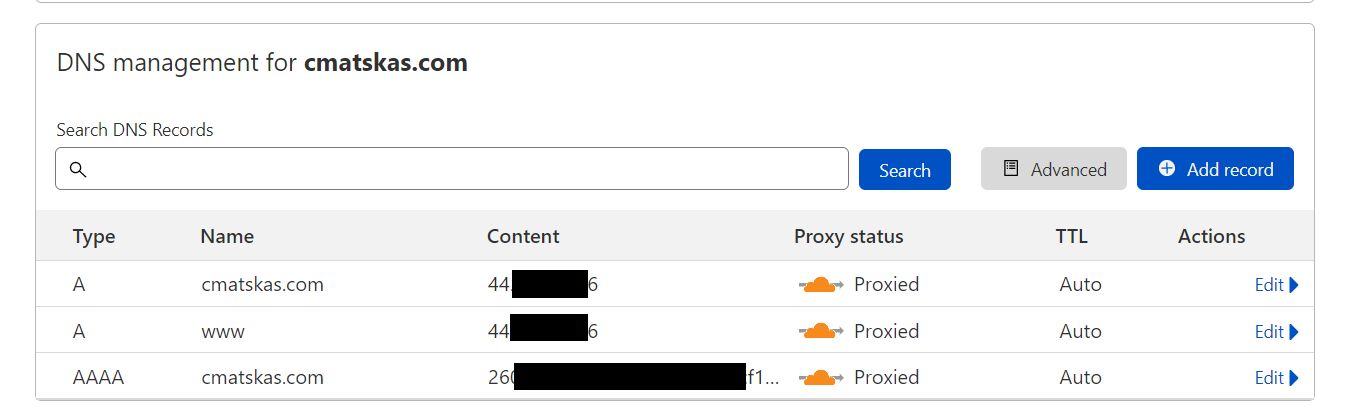Focus the Search DNS Records field
The width and height of the screenshot is (1355, 415).
coord(452,169)
